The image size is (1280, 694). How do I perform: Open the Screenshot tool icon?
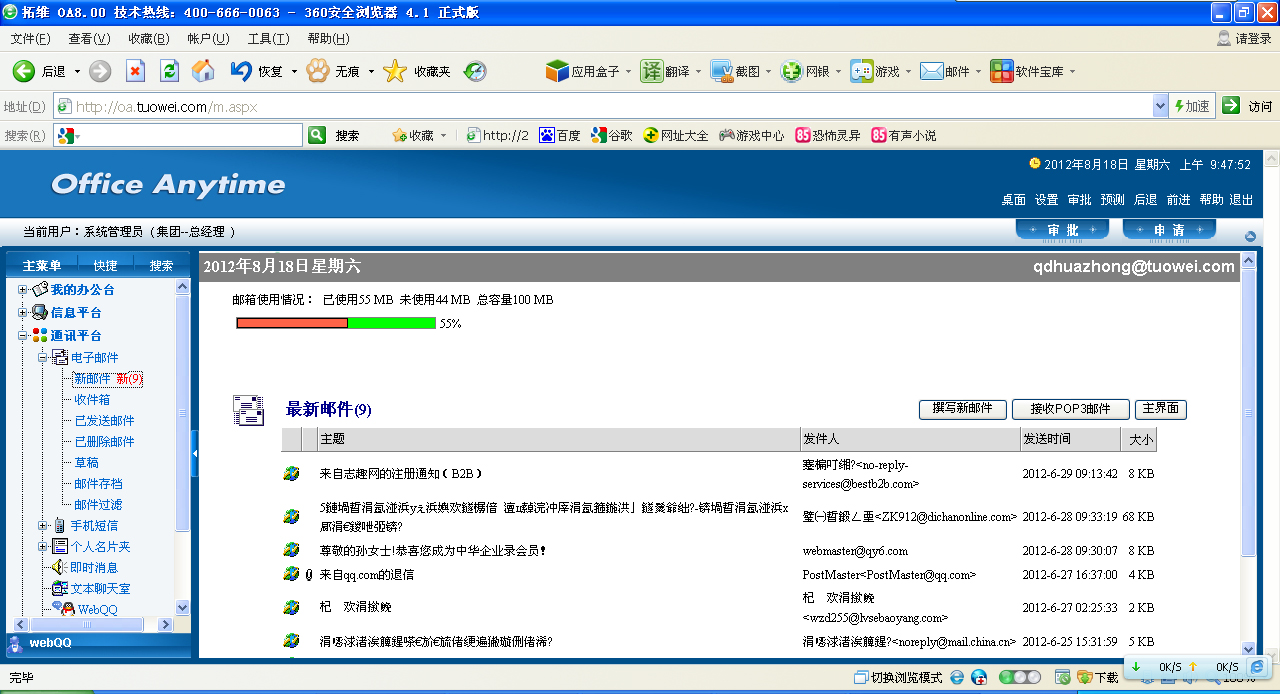(x=722, y=71)
